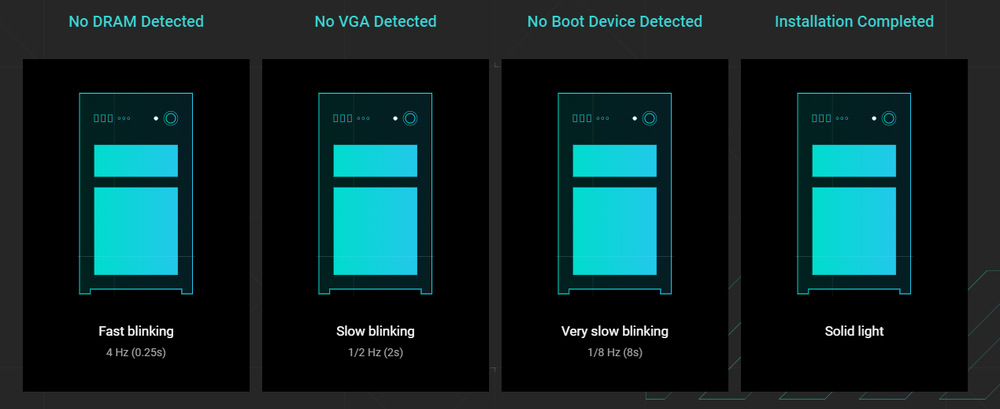Click drive bay slots on No Boot Device tower
Screen dimensions: 1000x409
(x=583, y=118)
